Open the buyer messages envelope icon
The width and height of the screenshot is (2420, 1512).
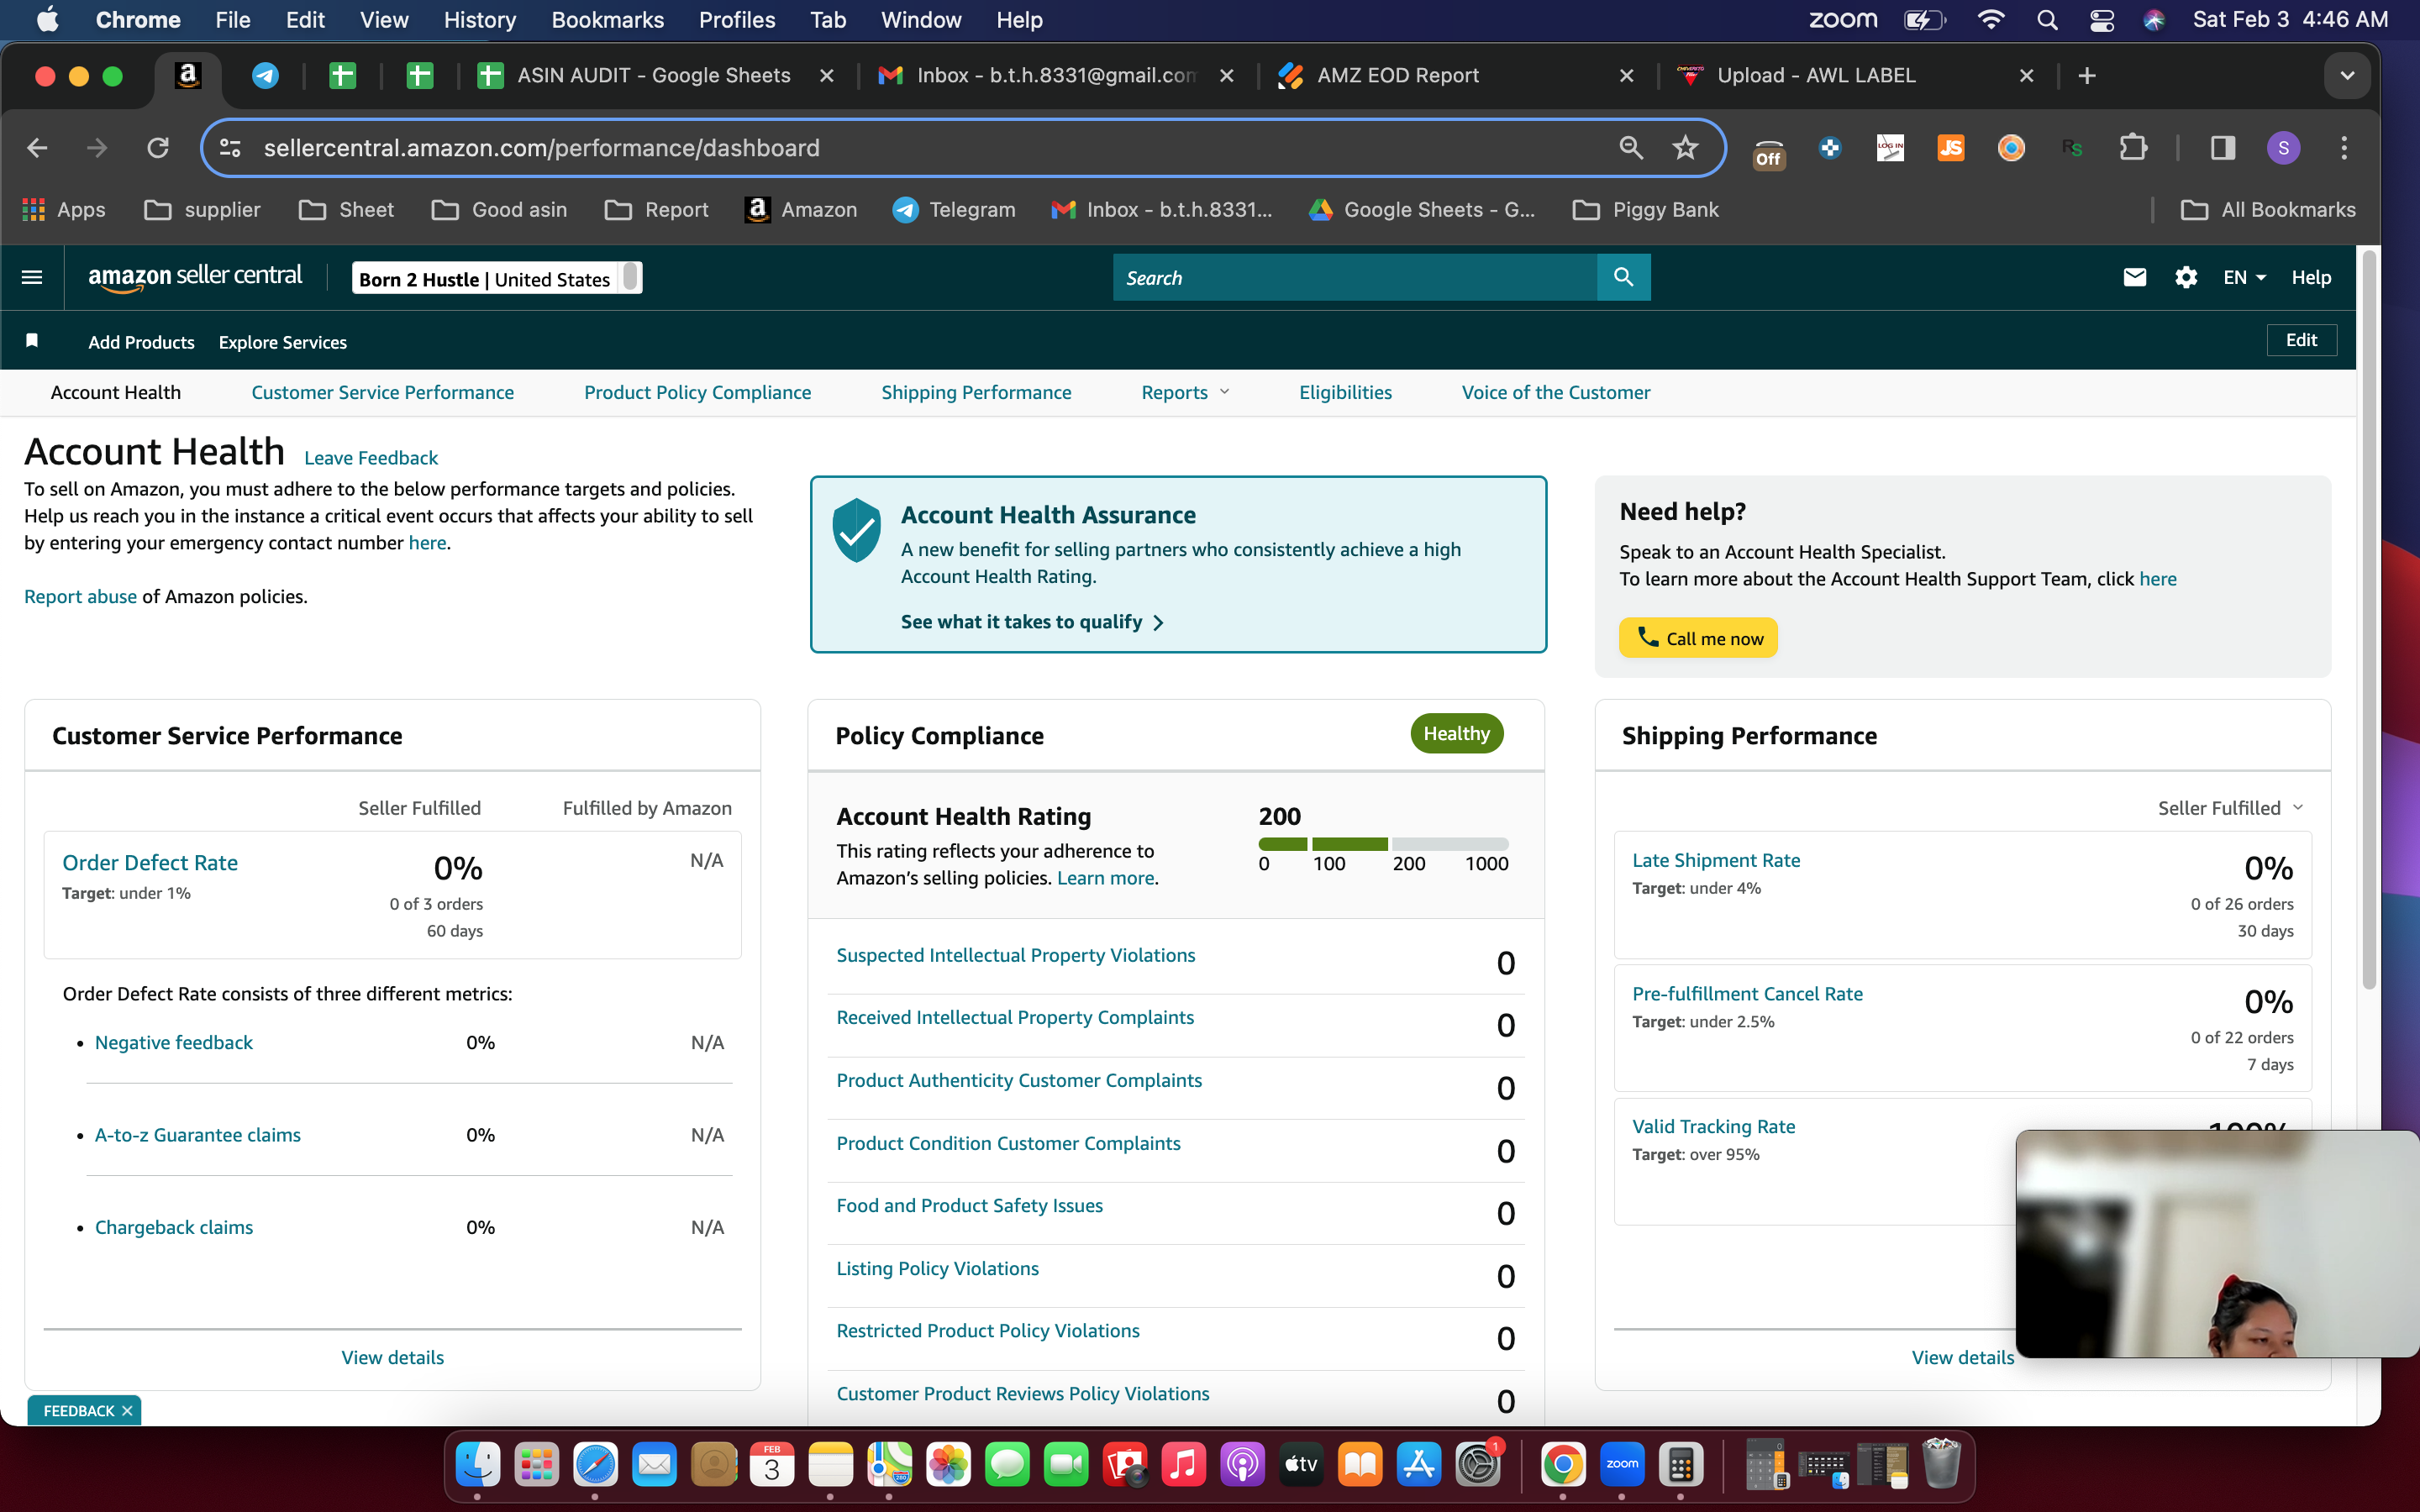click(x=2134, y=277)
